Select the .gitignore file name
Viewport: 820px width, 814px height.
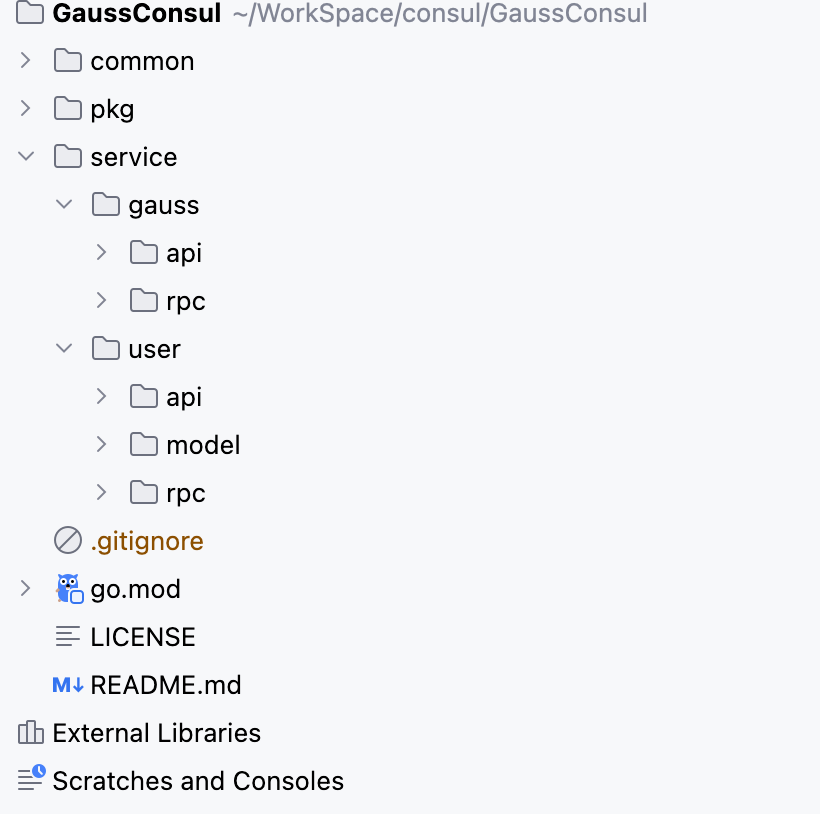pos(147,541)
